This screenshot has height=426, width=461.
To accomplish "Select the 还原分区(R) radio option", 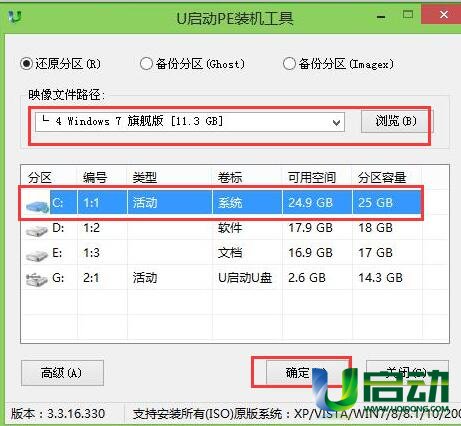I will [x=26, y=64].
